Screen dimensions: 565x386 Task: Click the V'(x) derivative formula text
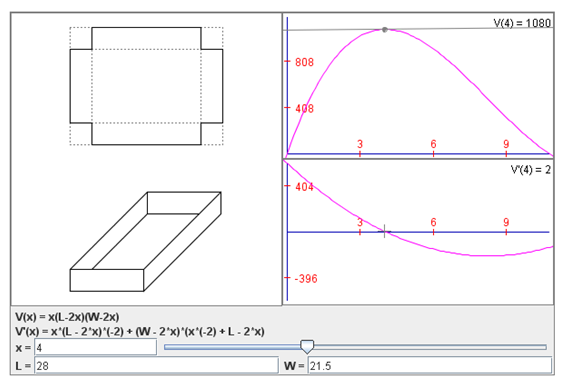(x=140, y=332)
